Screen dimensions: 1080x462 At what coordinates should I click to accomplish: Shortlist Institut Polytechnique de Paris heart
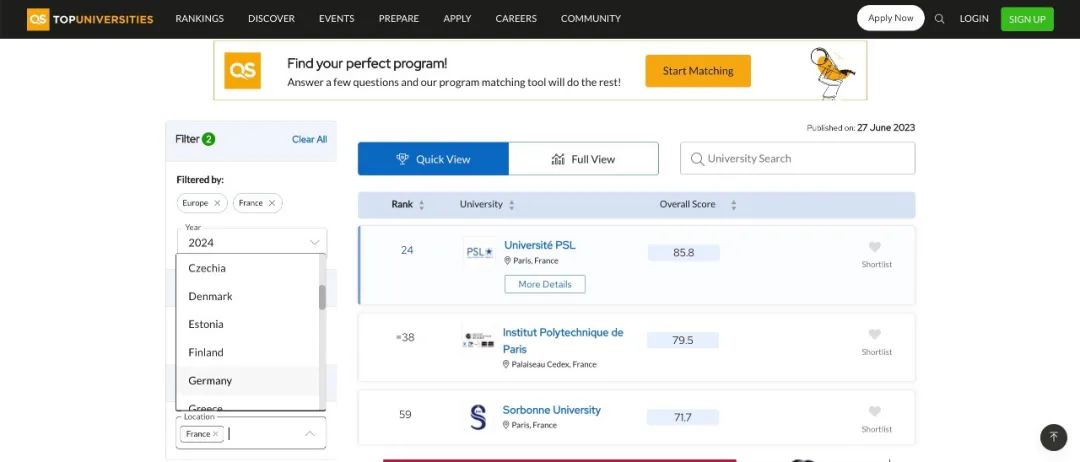(x=875, y=334)
